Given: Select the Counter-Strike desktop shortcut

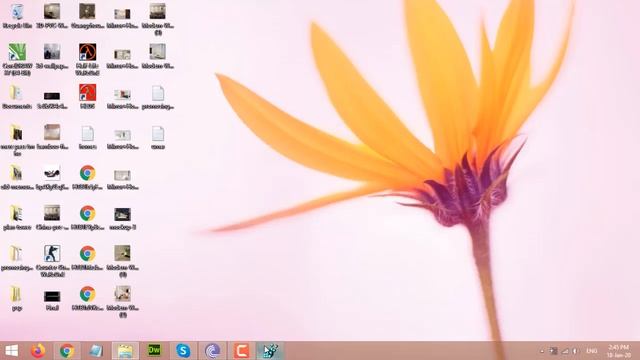Looking at the screenshot, I should click(x=52, y=261).
